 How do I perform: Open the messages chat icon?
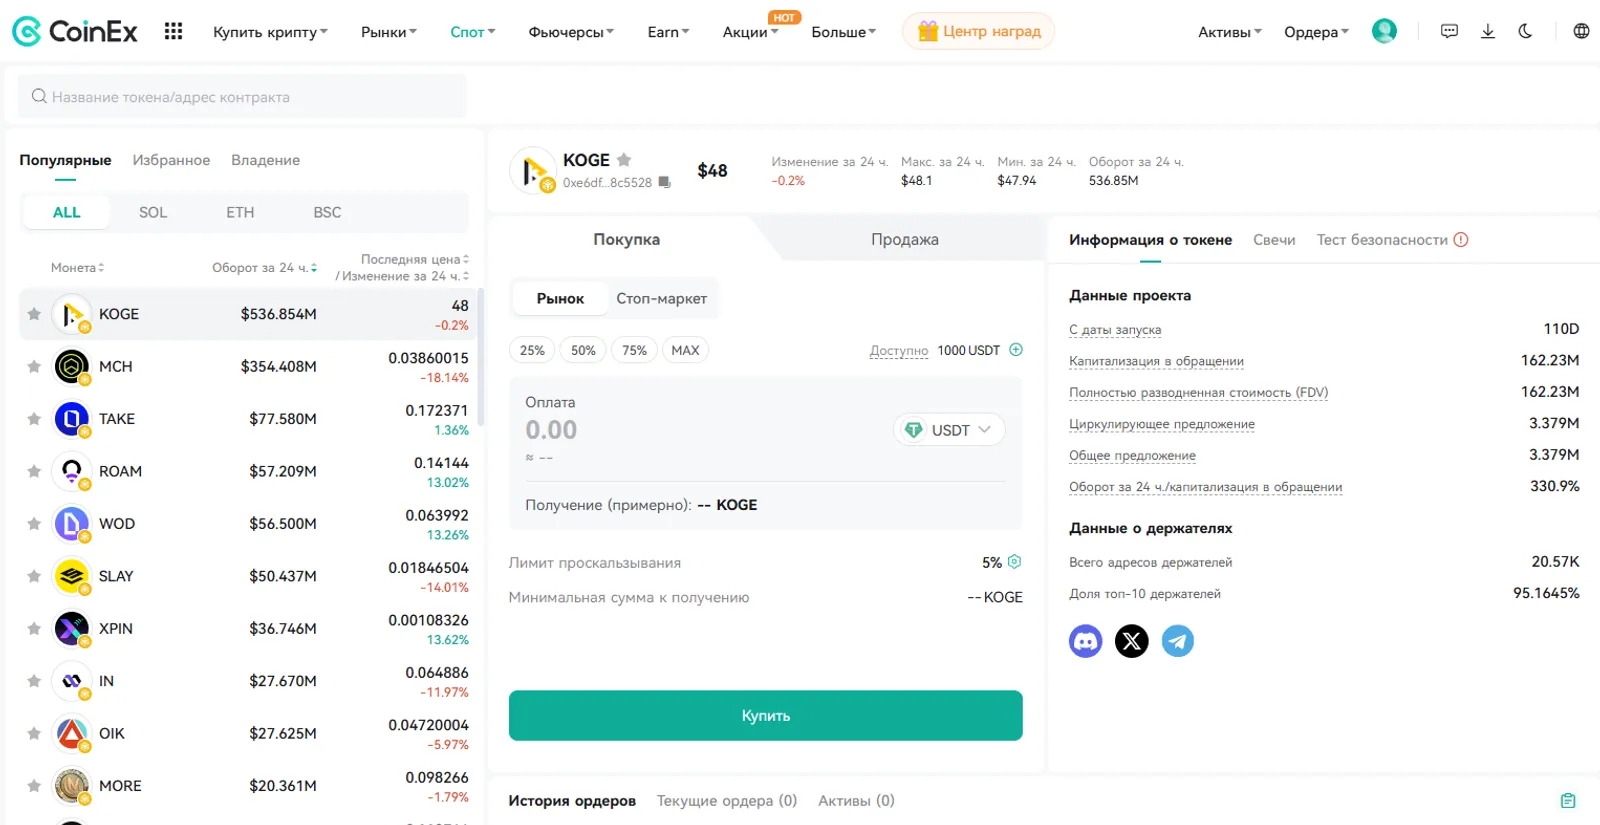pos(1449,31)
